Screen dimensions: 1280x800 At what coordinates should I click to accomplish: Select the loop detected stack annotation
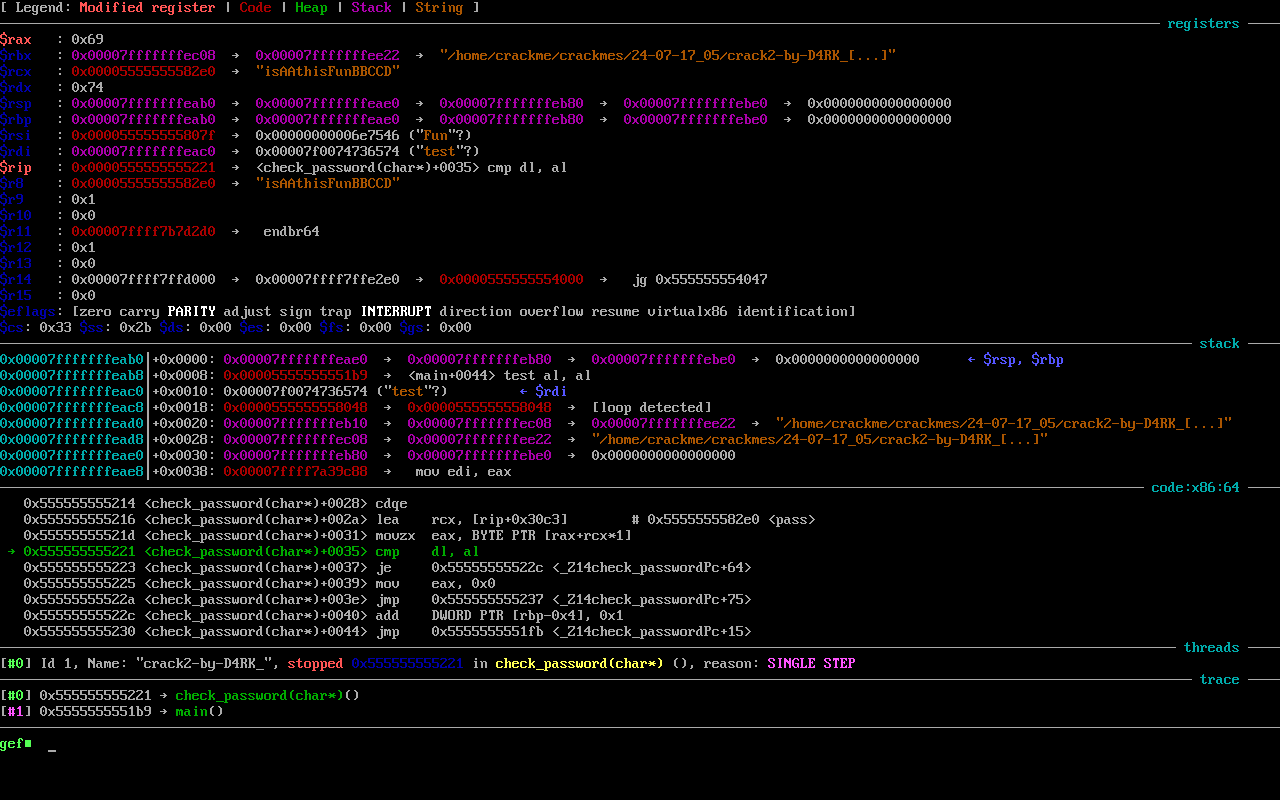click(650, 407)
